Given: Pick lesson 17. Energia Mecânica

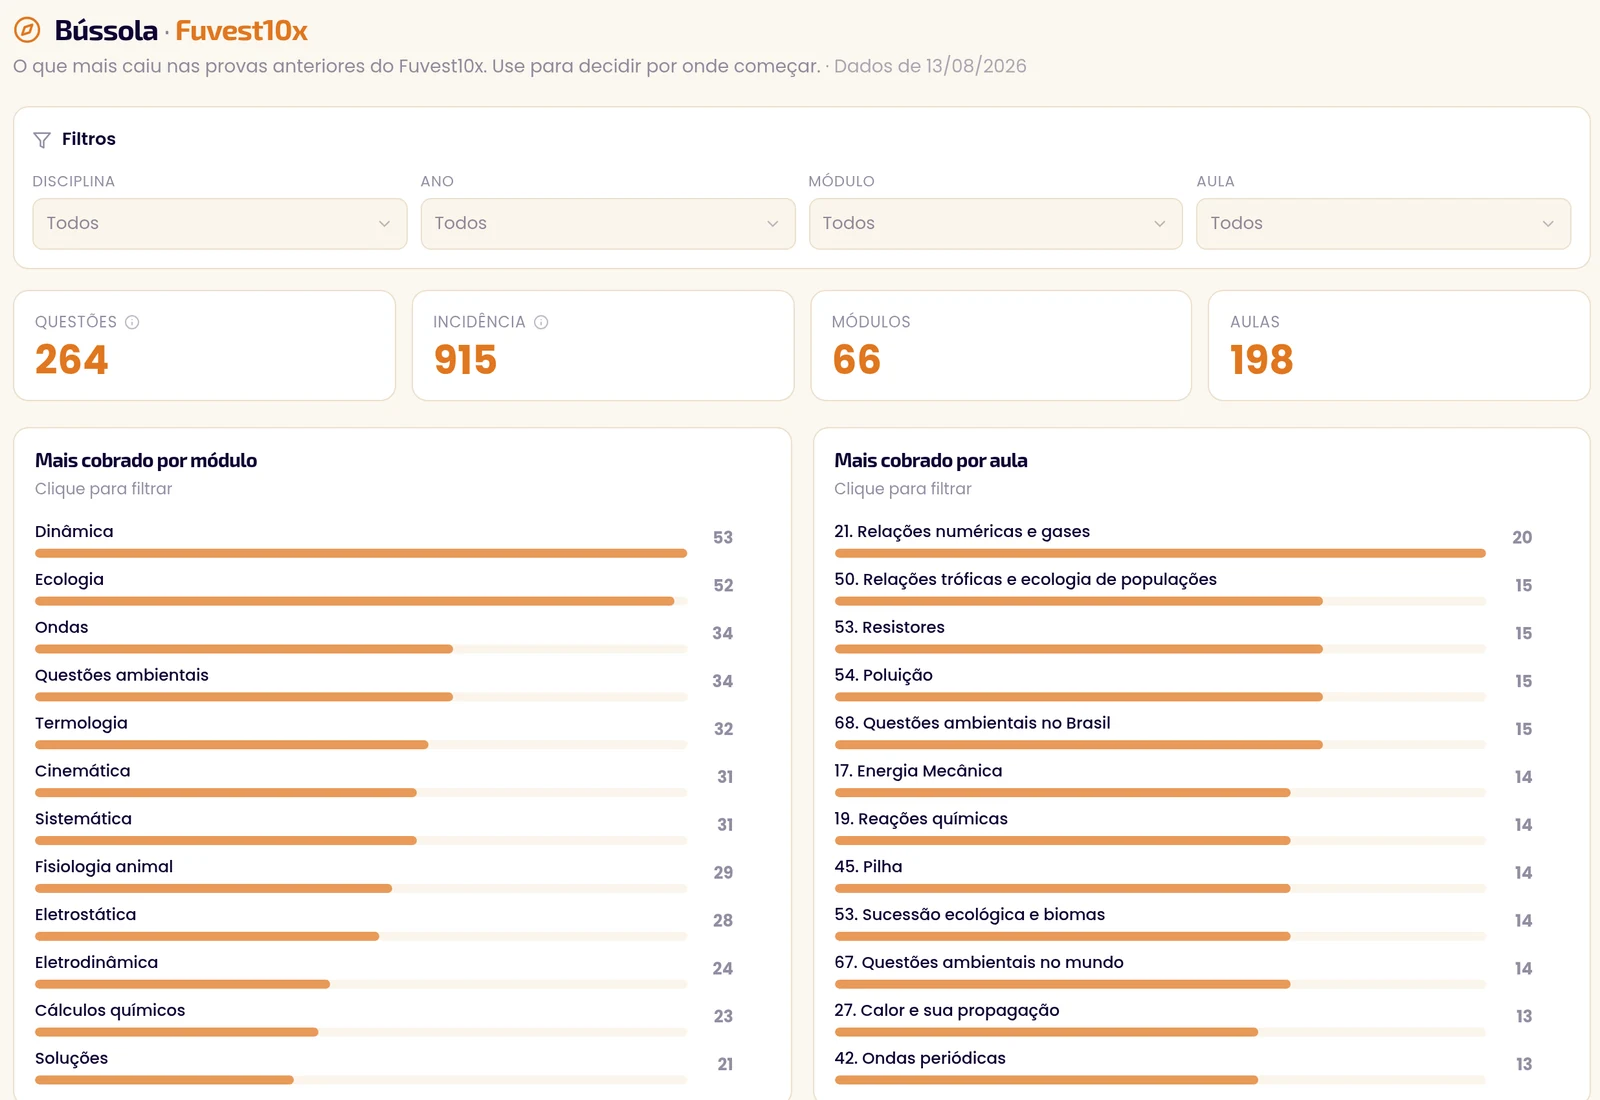Looking at the screenshot, I should tap(1184, 779).
